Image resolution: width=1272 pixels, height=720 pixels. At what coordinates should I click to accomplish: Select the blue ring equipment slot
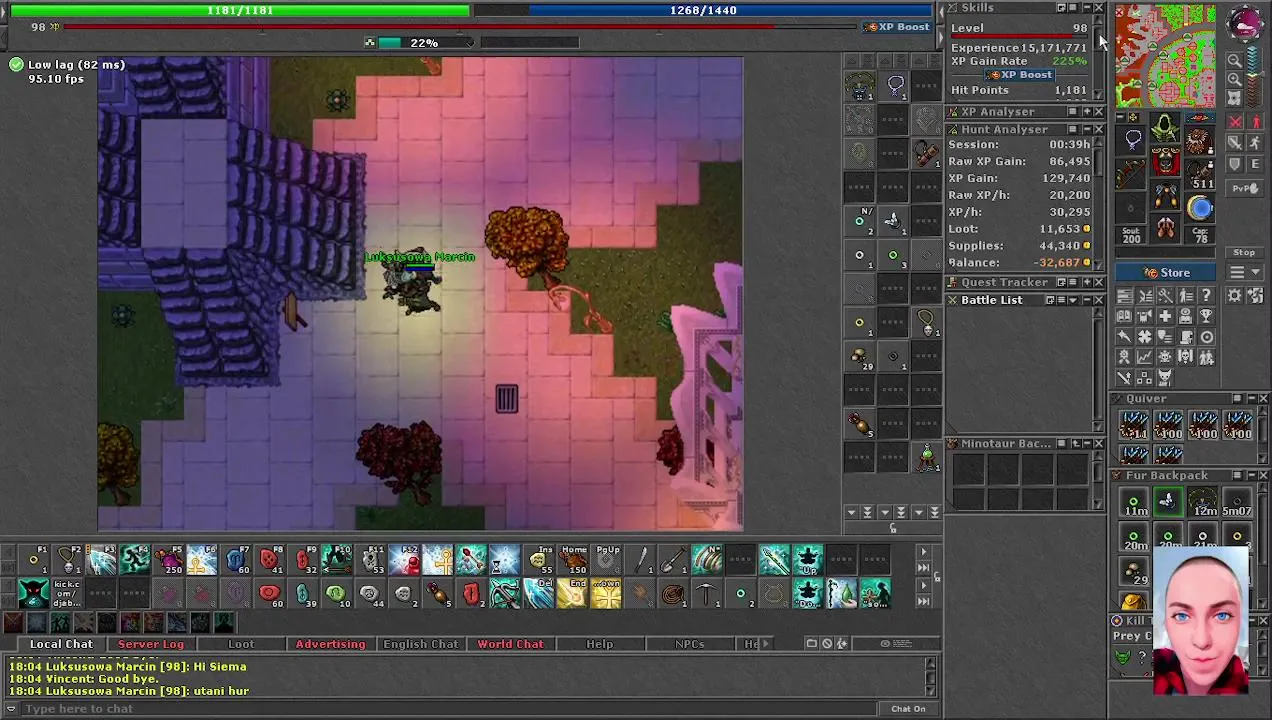[1200, 207]
